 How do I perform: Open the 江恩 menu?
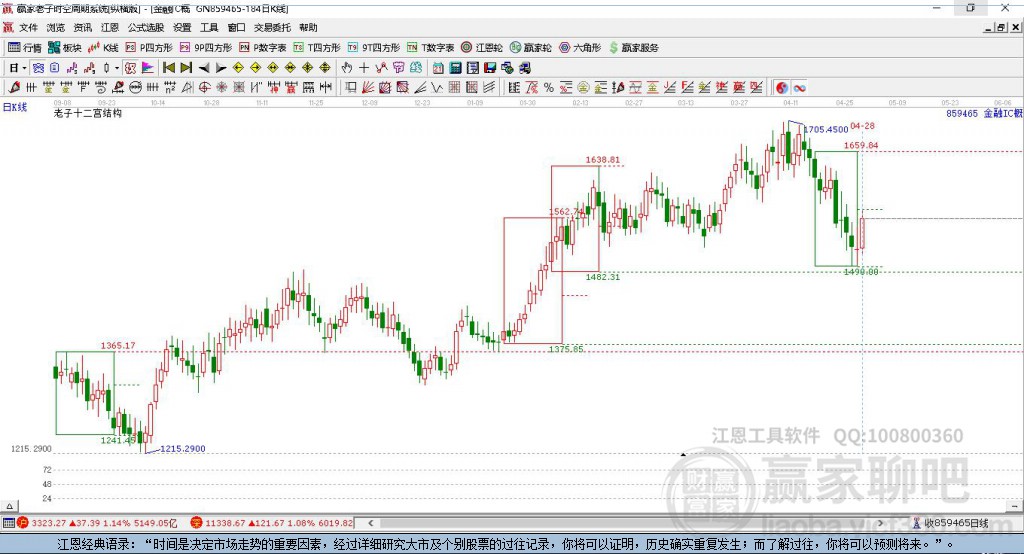(x=110, y=27)
